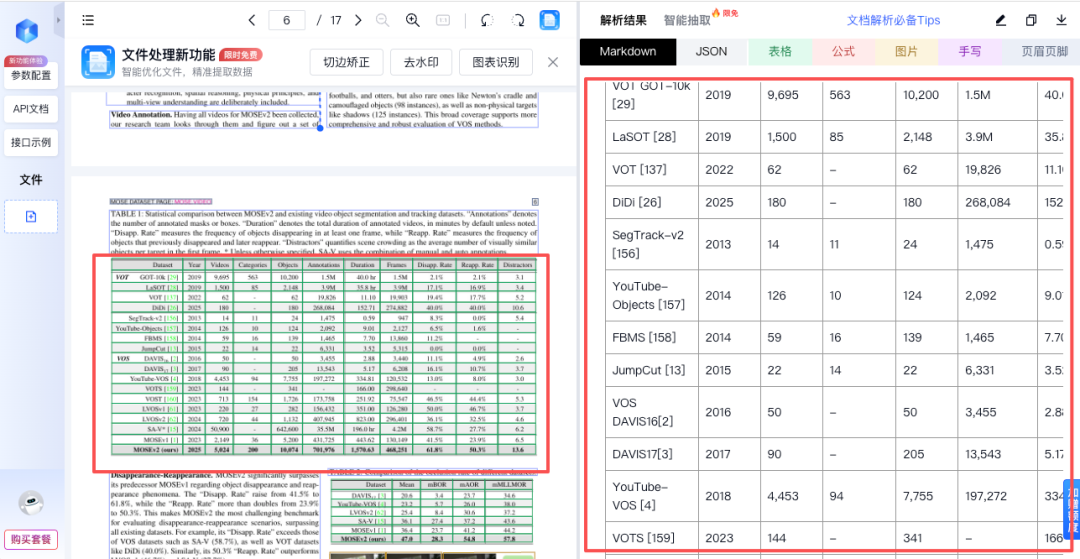Open the 接口示例 page

[x=31, y=143]
